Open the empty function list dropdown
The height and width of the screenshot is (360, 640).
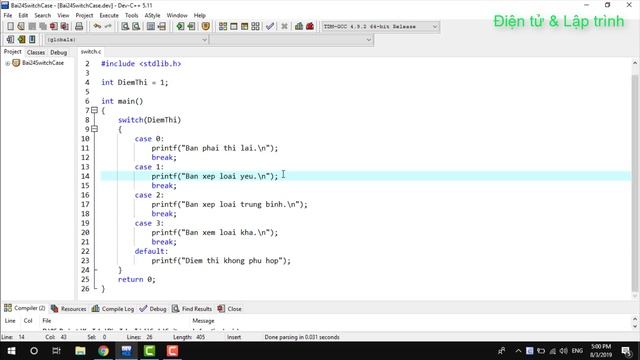[x=369, y=40]
